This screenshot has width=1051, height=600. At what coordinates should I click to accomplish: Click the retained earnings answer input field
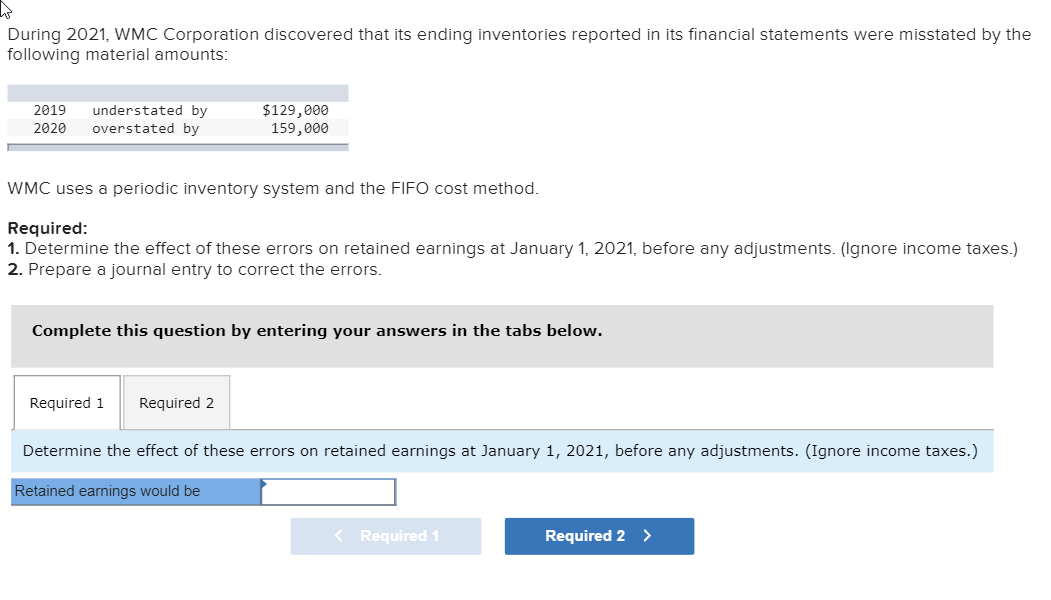pos(330,492)
